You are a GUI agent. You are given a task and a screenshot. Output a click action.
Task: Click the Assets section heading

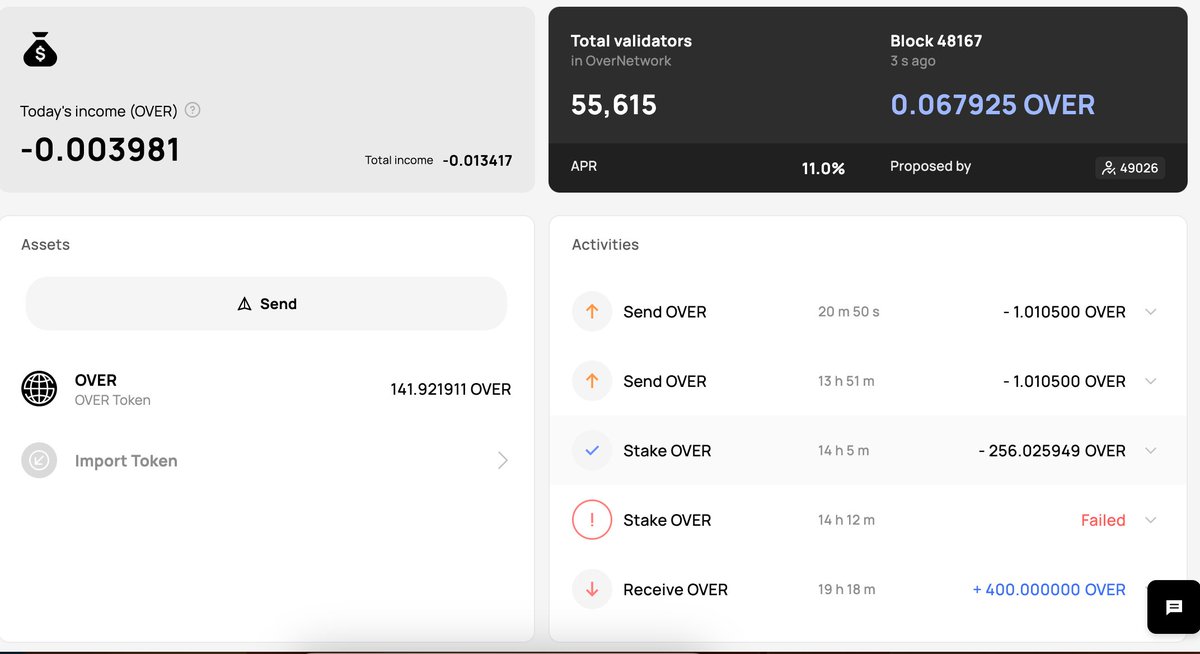45,244
